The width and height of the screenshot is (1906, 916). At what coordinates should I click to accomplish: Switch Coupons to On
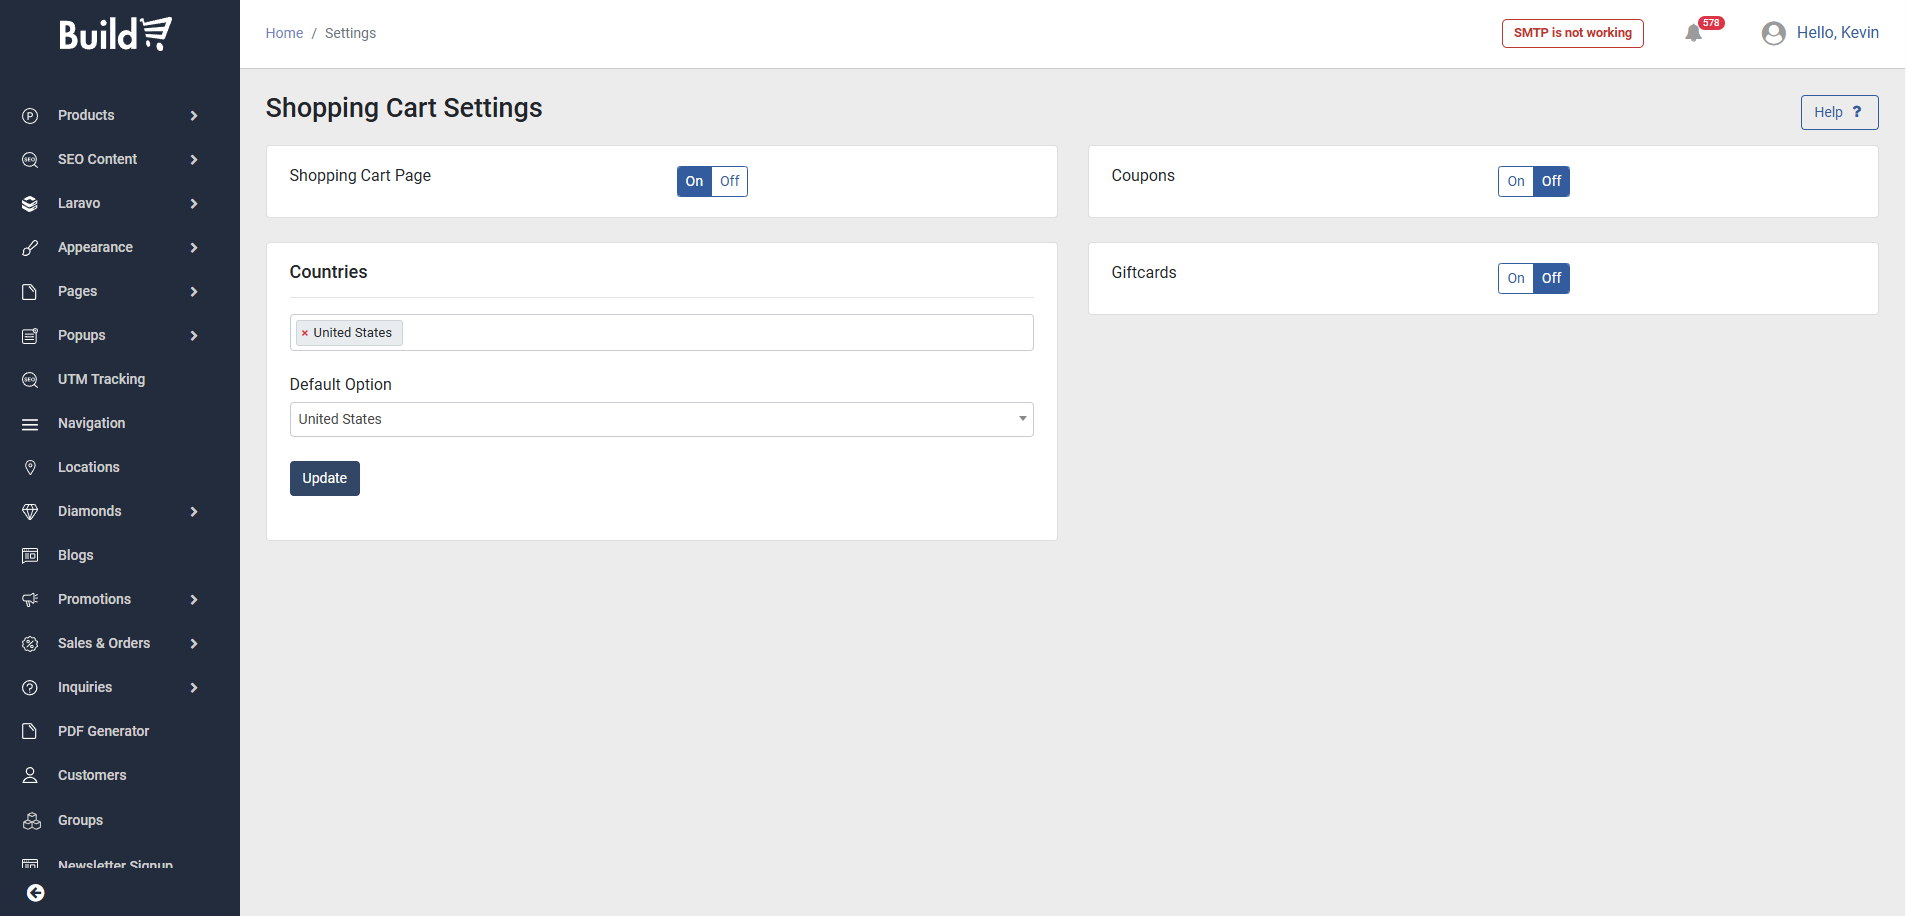[1516, 181]
